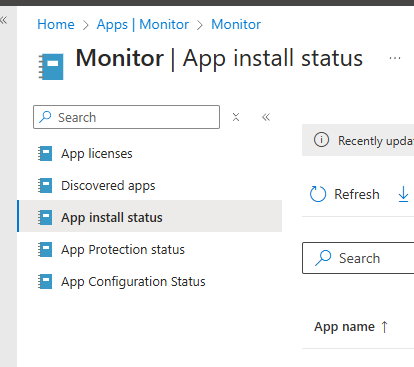Click the App Configuration Status notebook icon
Image resolution: width=414 pixels, height=367 pixels.
(45, 282)
